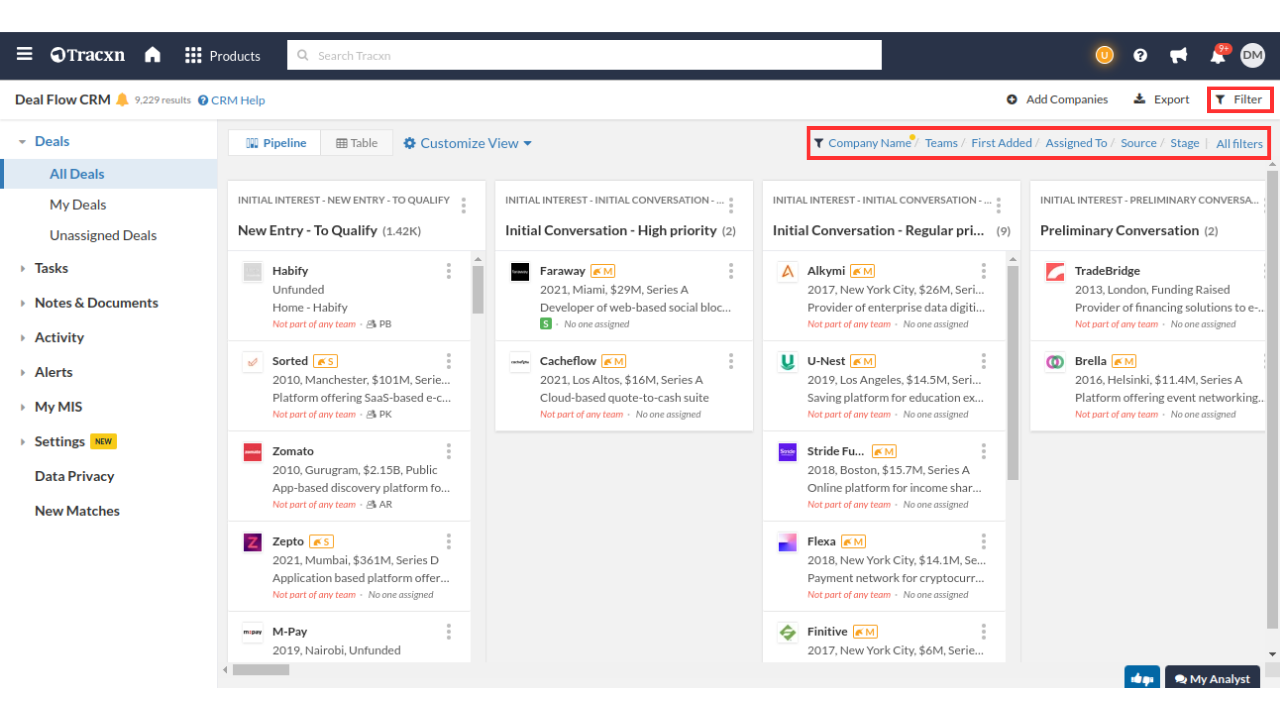
Task: Open the Products grid menu
Action: (x=222, y=56)
